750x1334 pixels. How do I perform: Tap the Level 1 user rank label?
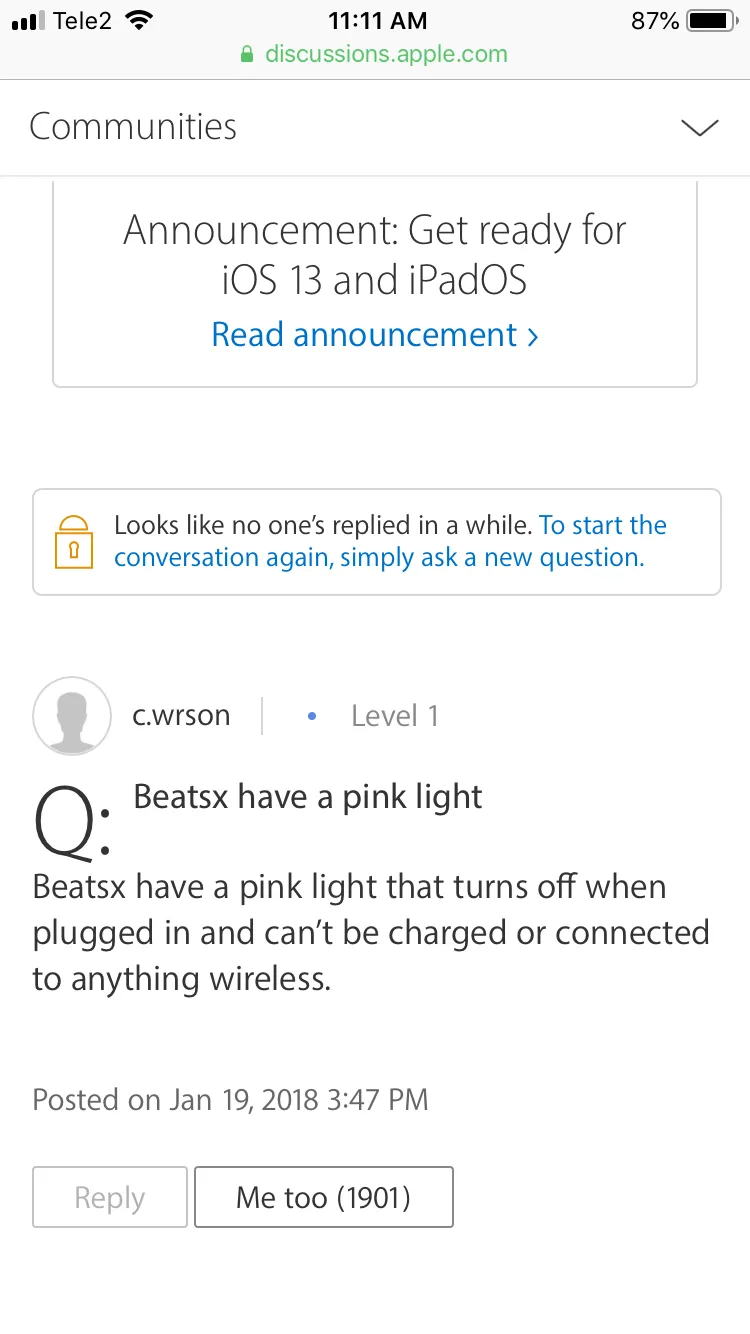click(x=394, y=716)
